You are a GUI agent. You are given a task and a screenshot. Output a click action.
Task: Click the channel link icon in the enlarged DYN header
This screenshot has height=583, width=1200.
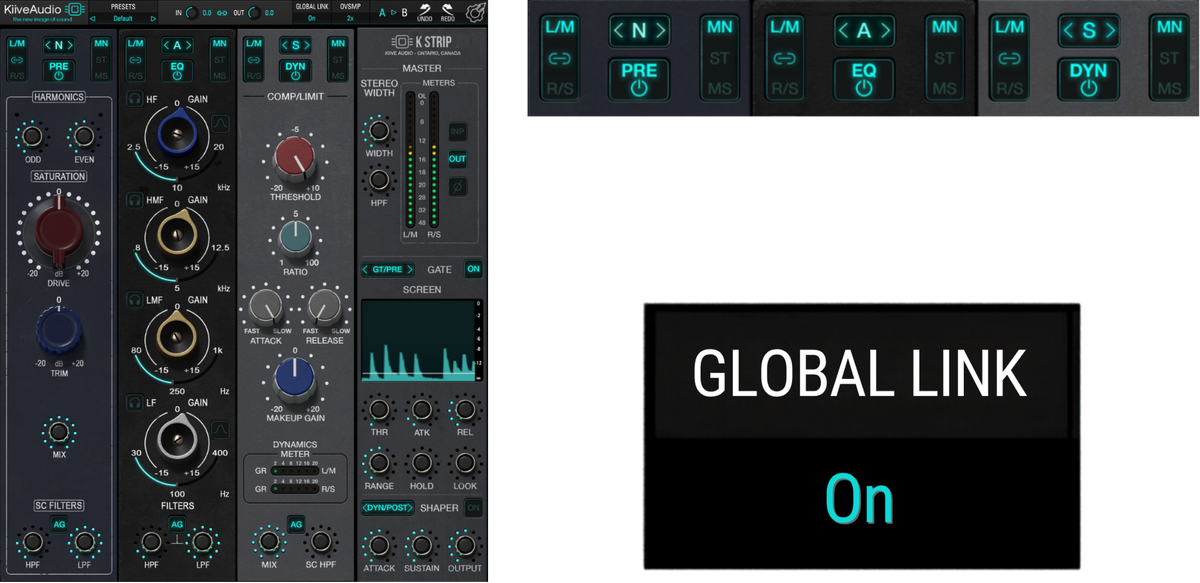[x=1010, y=60]
